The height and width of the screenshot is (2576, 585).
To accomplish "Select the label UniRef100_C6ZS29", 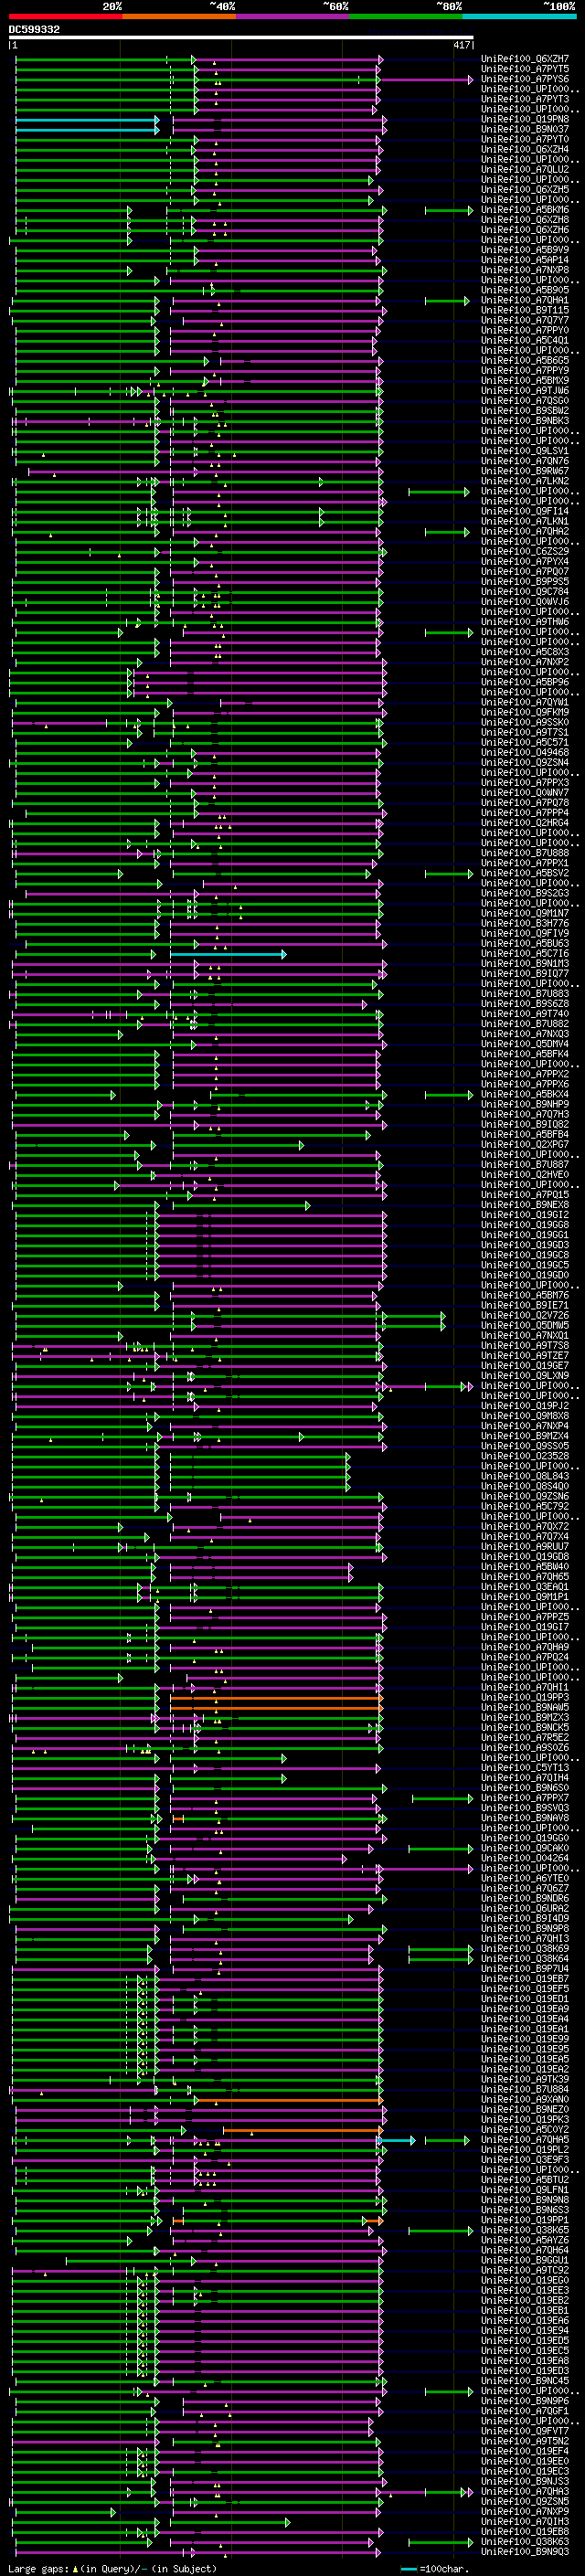I will 525,552.
